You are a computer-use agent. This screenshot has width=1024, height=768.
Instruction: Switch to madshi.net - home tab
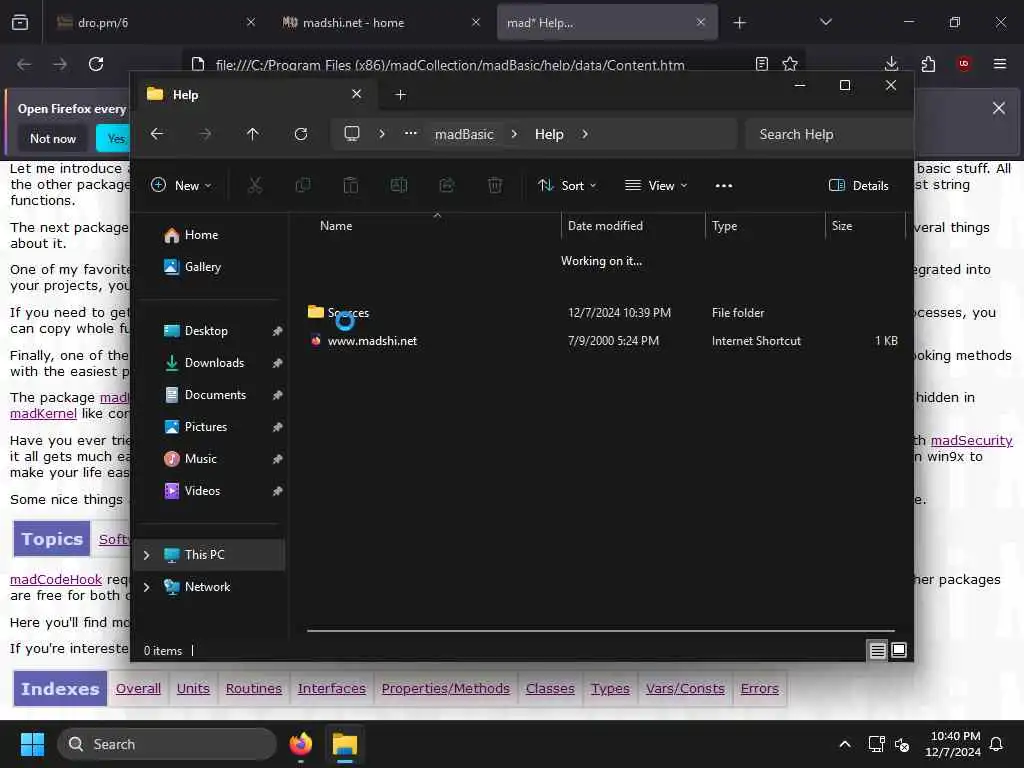point(381,23)
